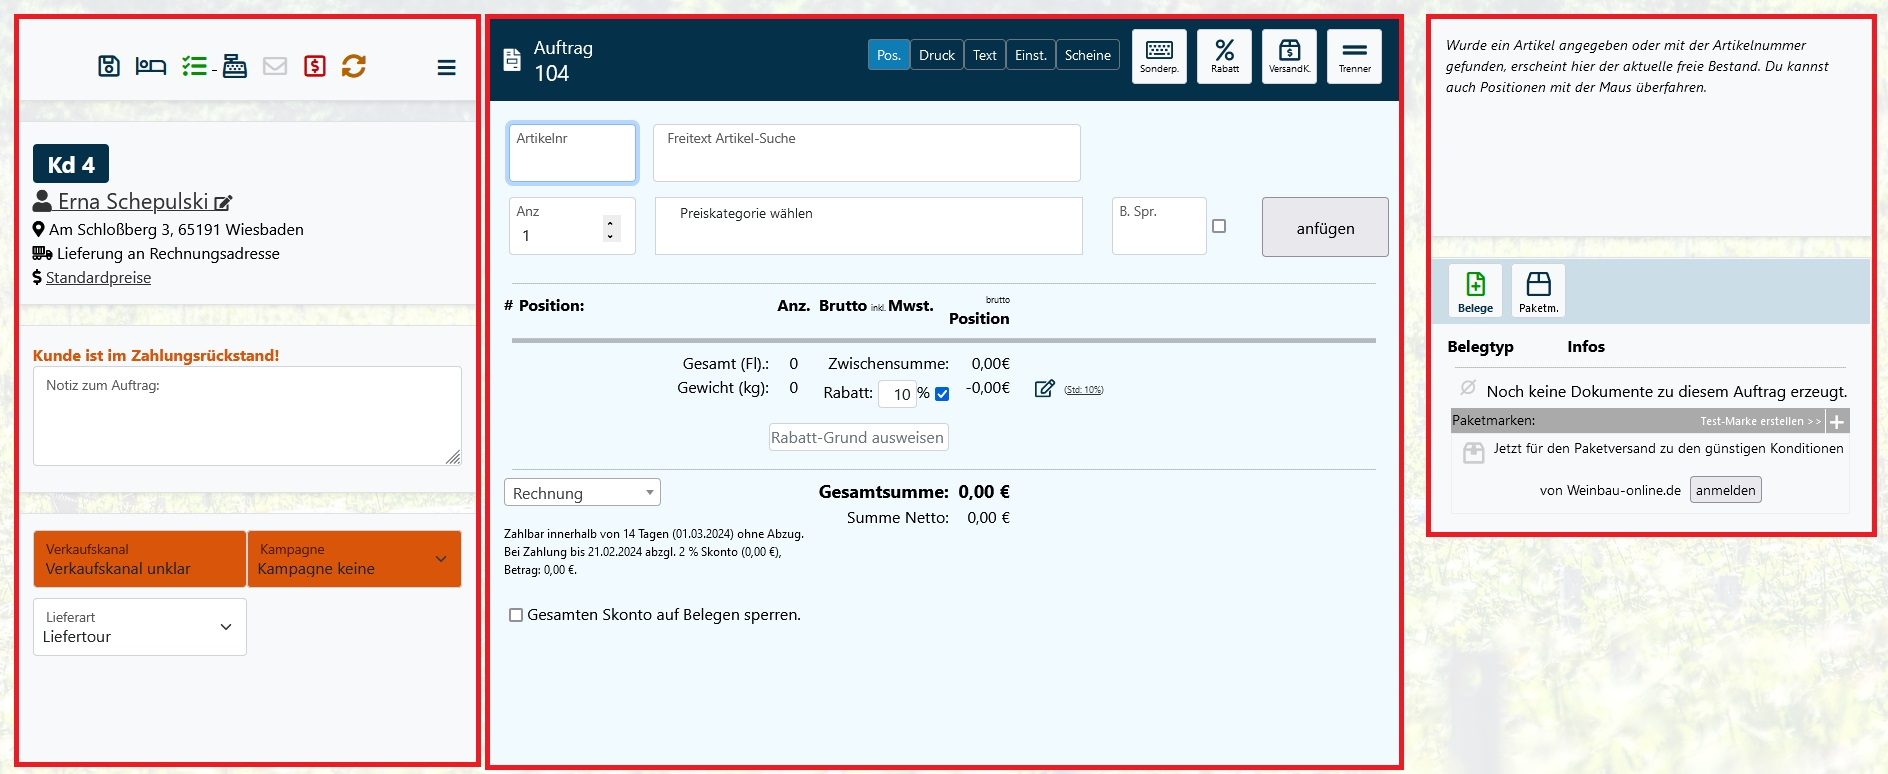1888x774 pixels.
Task: Open the hamburger menu icon
Action: [x=446, y=67]
